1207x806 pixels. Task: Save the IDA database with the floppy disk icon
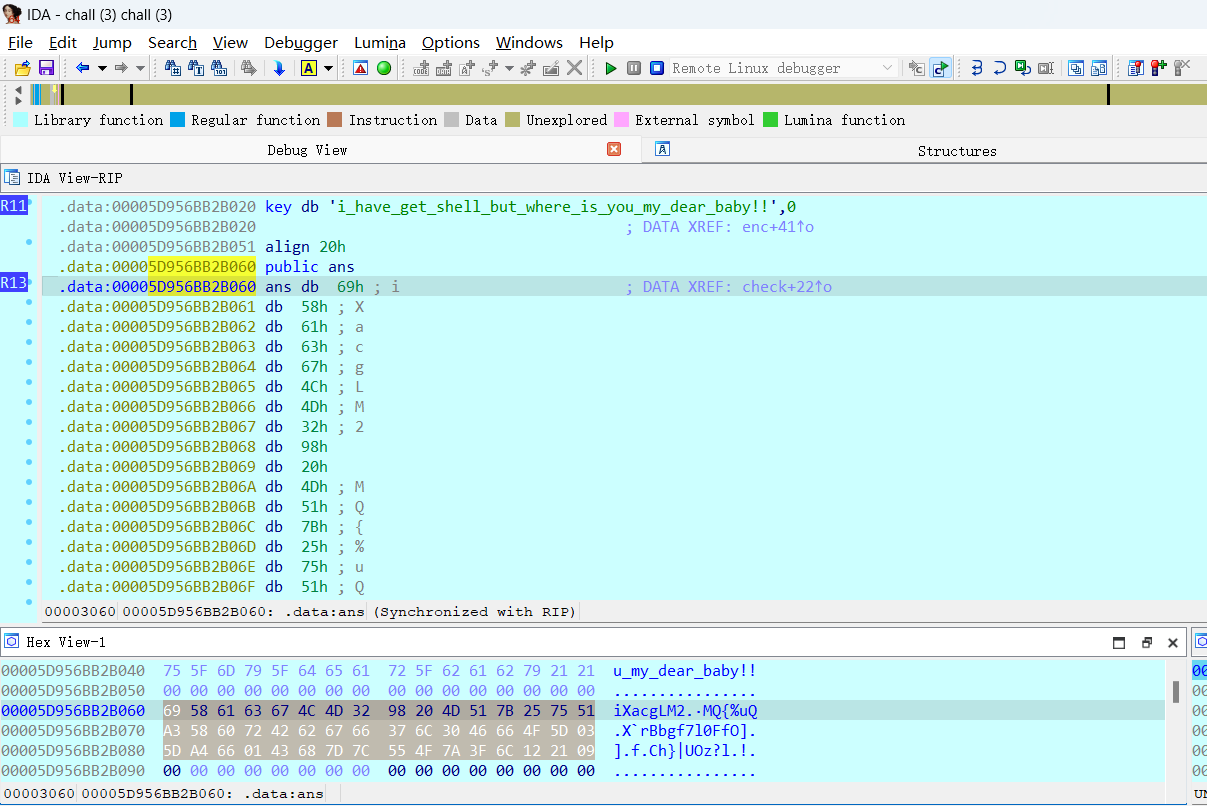(x=46, y=67)
